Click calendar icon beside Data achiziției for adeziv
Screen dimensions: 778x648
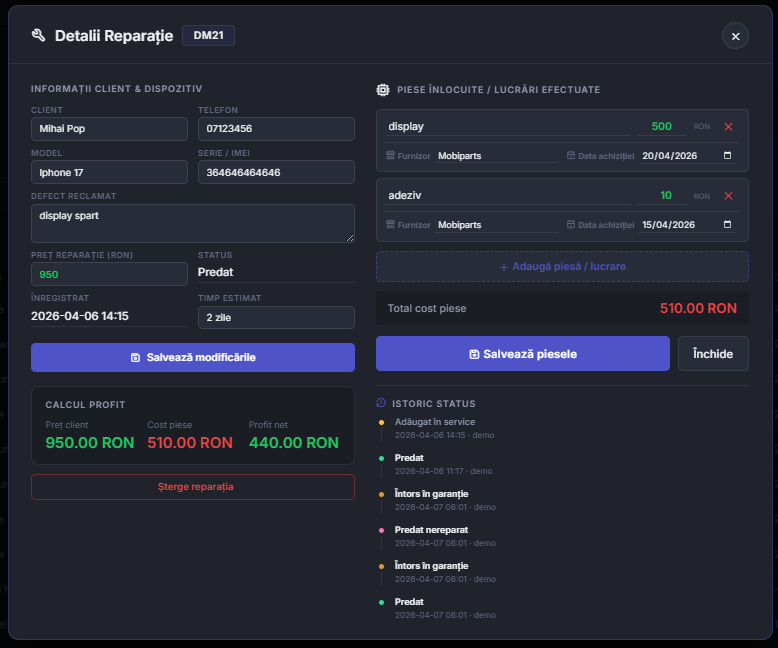click(x=571, y=224)
